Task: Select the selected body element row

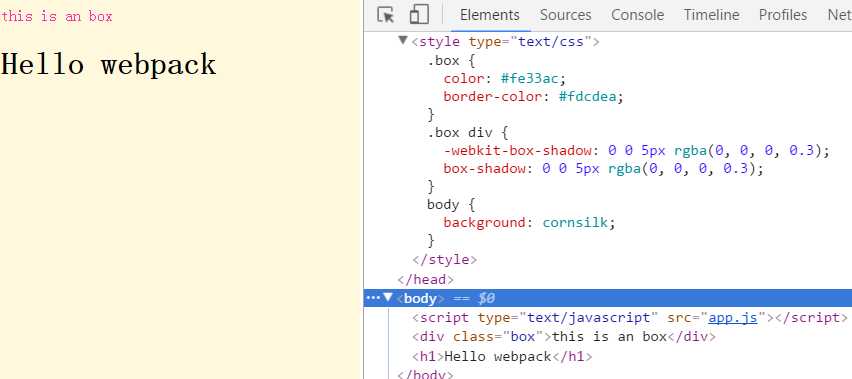Action: [x=607, y=298]
